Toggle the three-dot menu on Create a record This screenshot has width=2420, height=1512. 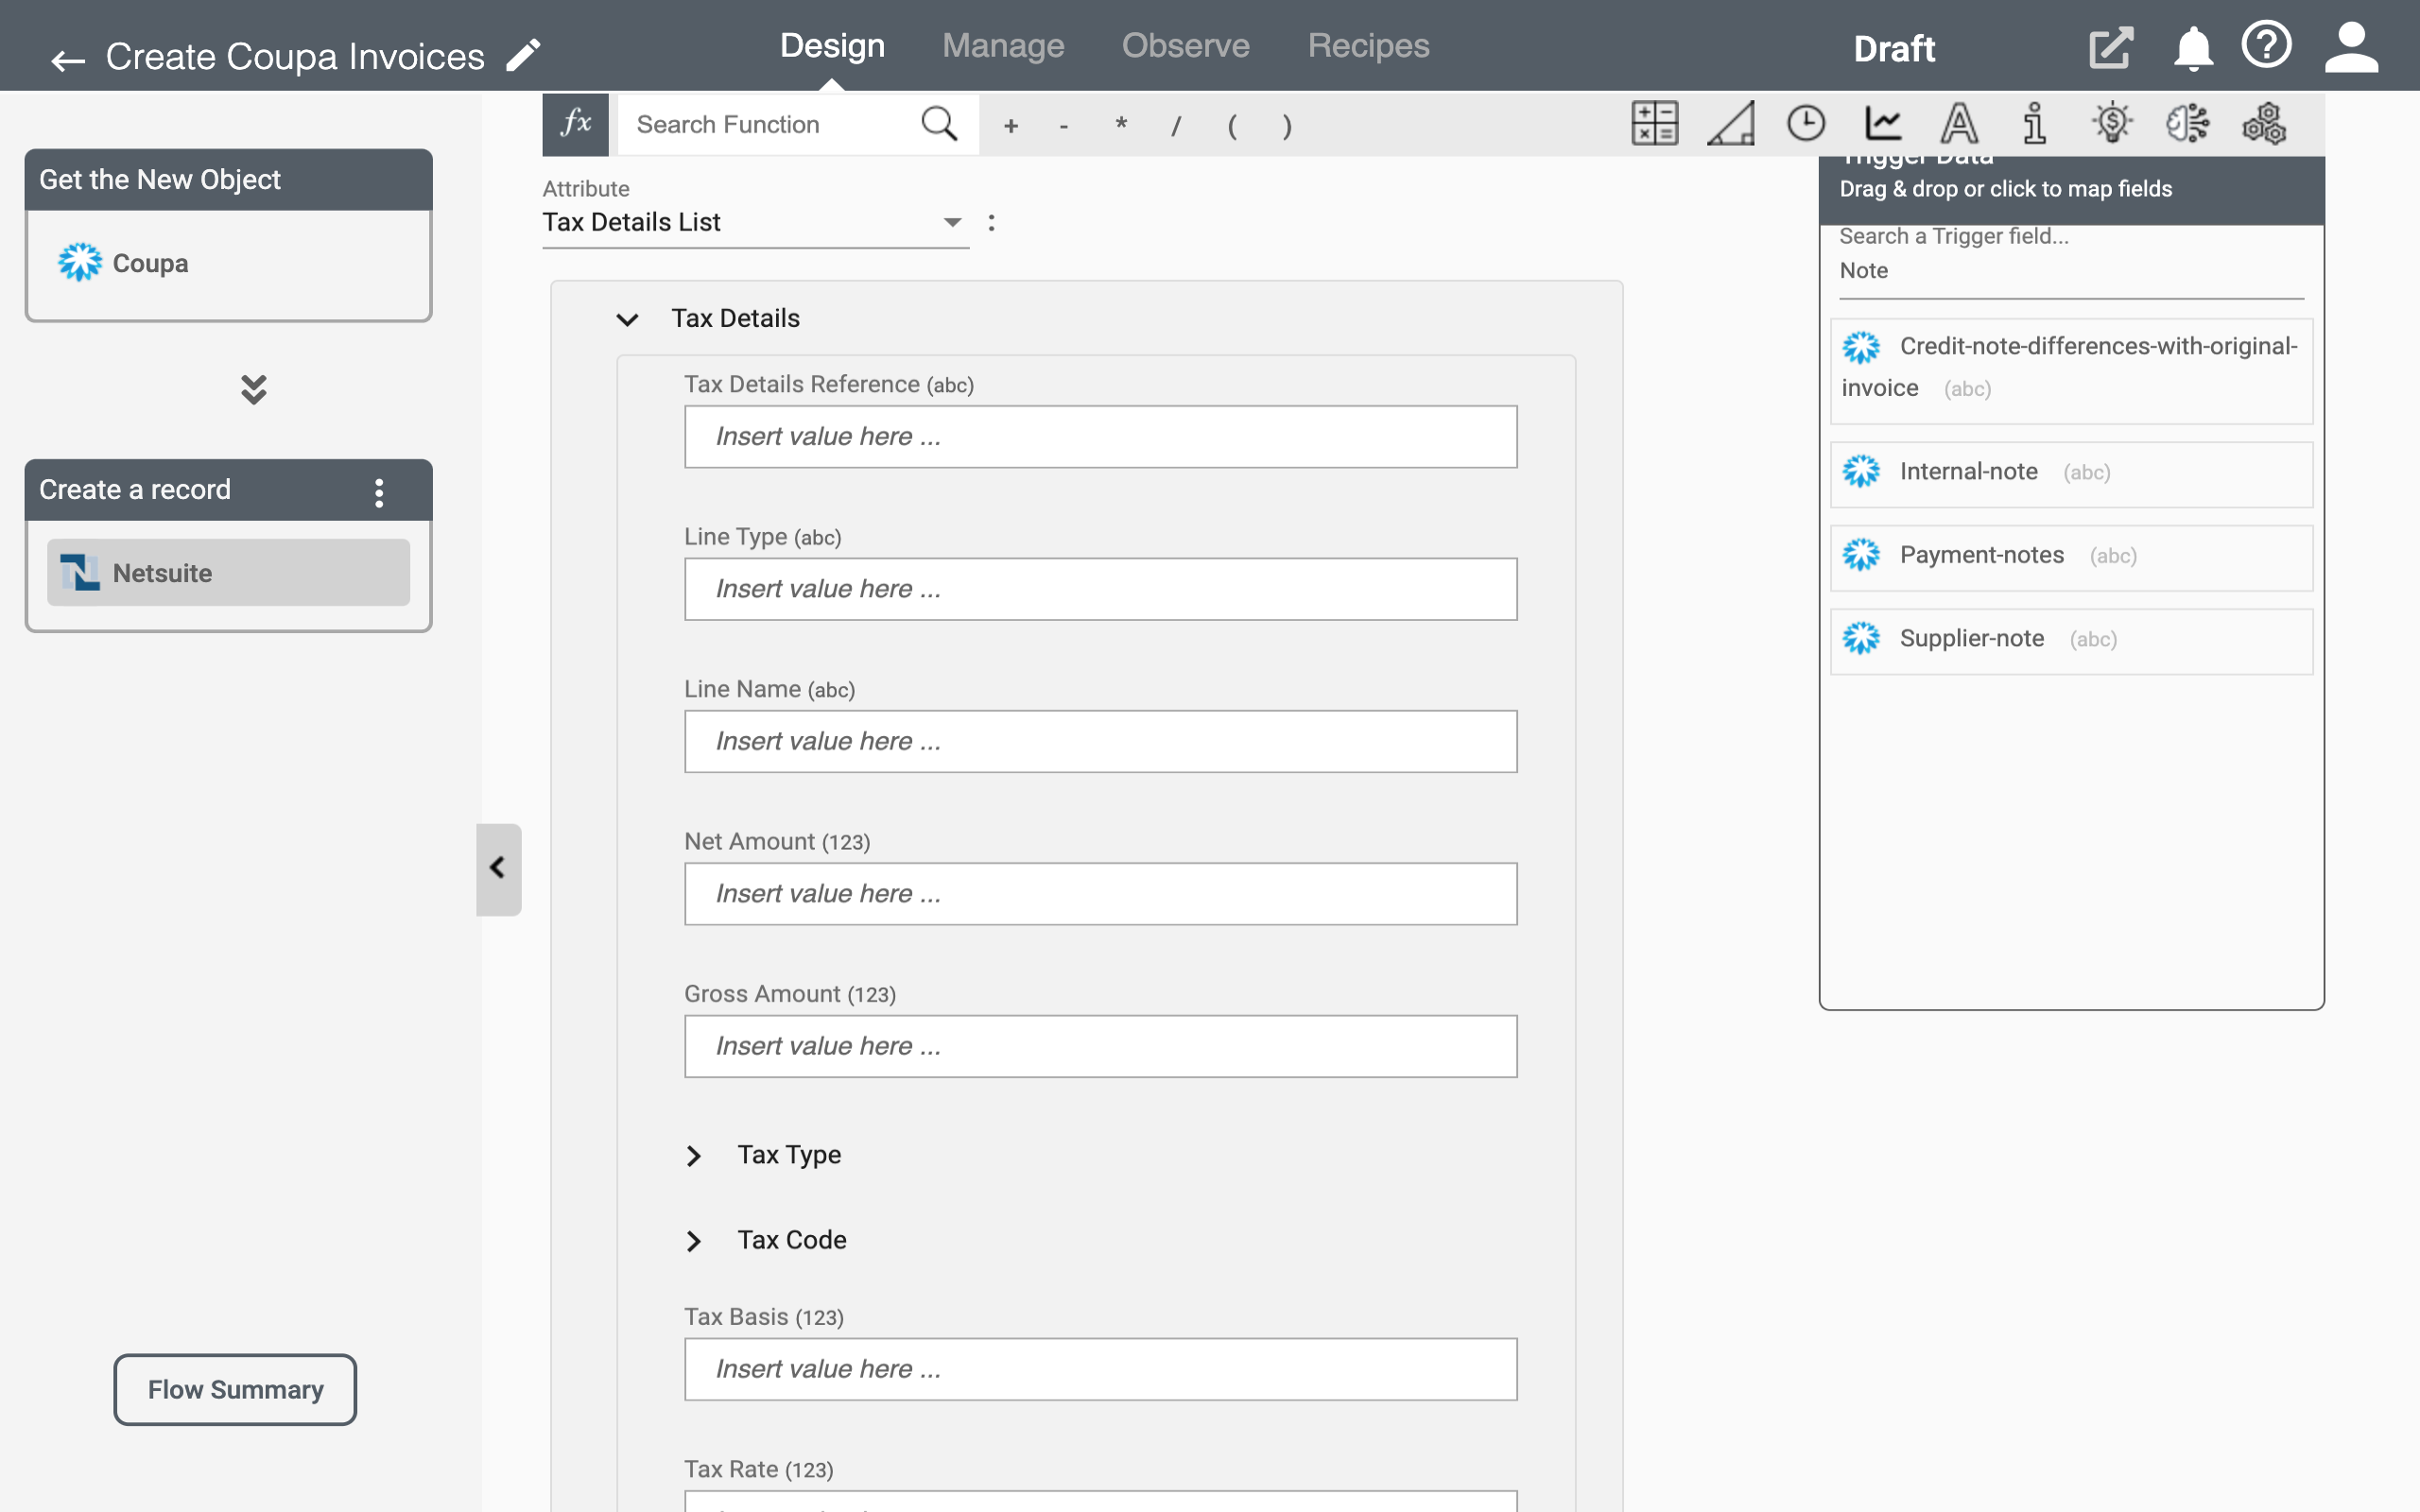point(382,490)
